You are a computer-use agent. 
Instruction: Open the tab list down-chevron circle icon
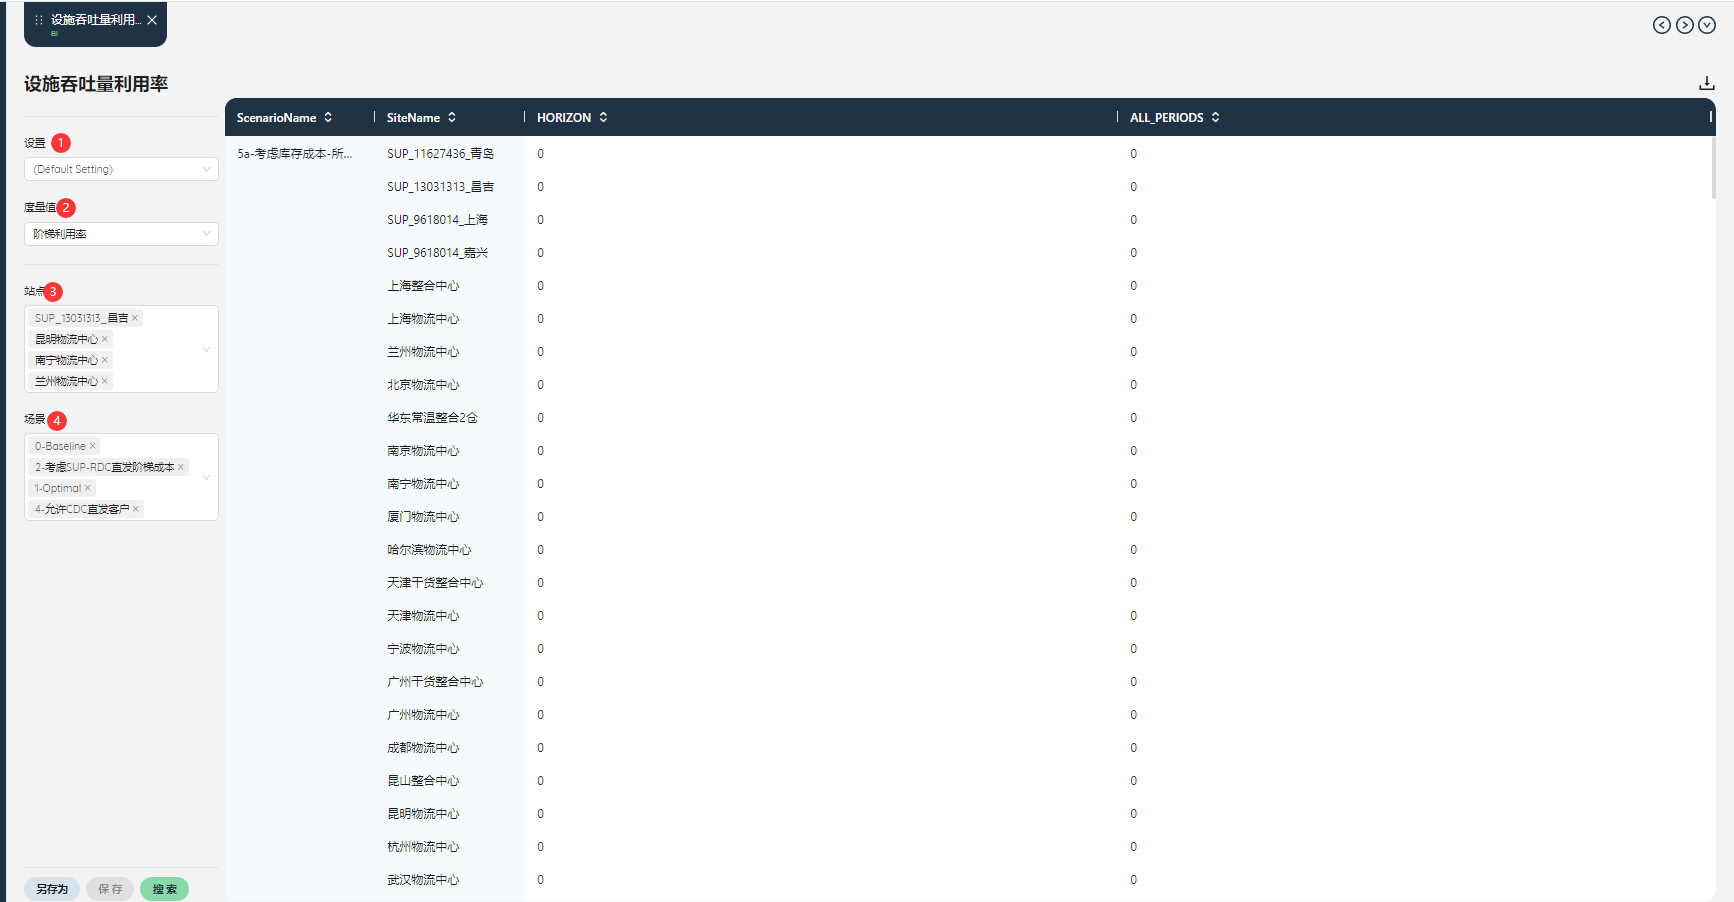(x=1707, y=25)
